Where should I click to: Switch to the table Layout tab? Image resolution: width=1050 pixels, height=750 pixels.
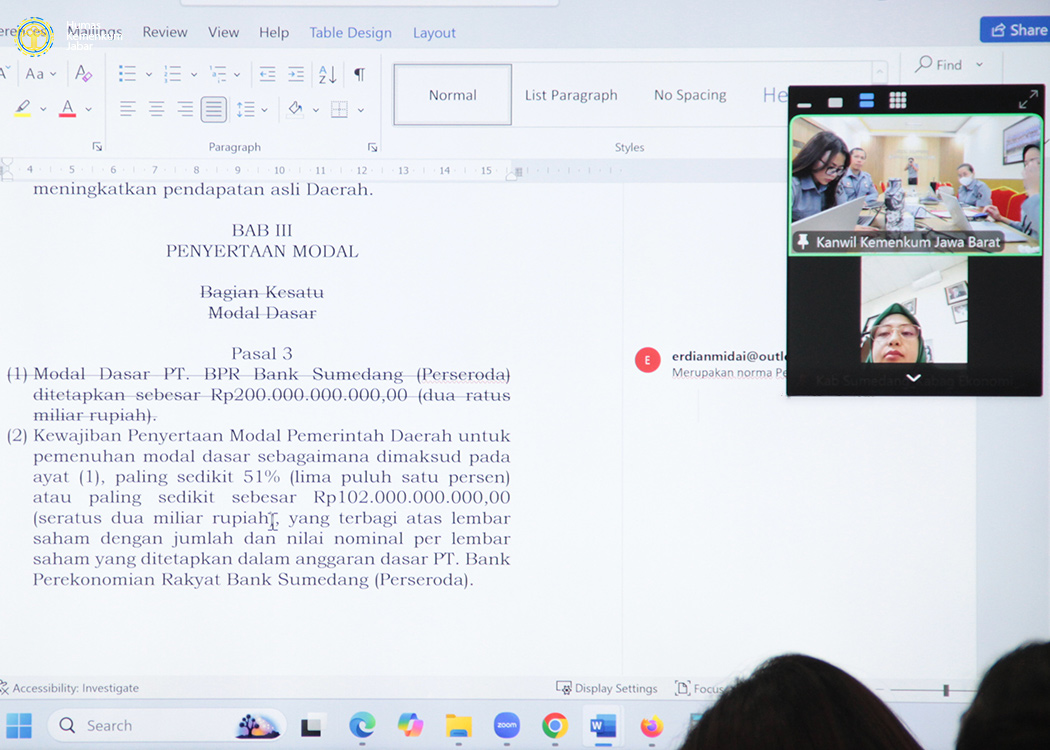pyautogui.click(x=434, y=33)
